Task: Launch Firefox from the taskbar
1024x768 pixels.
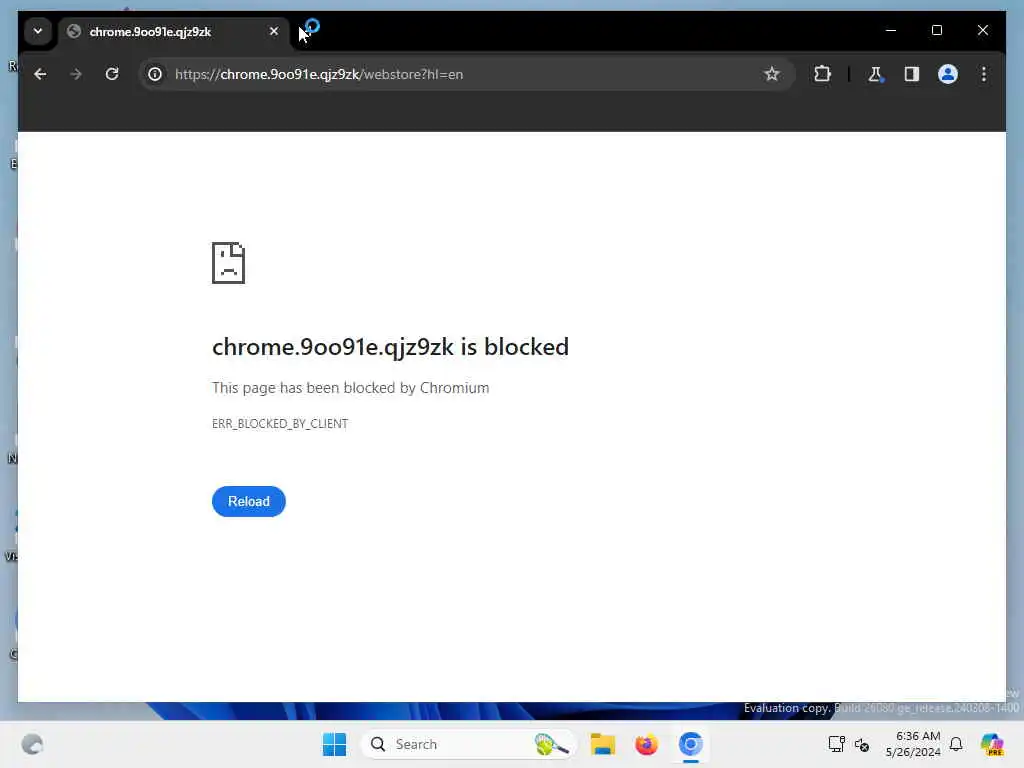Action: [x=647, y=744]
